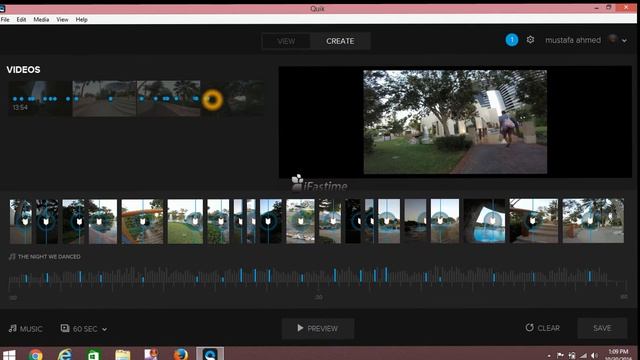This screenshot has width=640, height=360.
Task: Launch Google Chrome from the taskbar
Action: pyautogui.click(x=36, y=354)
